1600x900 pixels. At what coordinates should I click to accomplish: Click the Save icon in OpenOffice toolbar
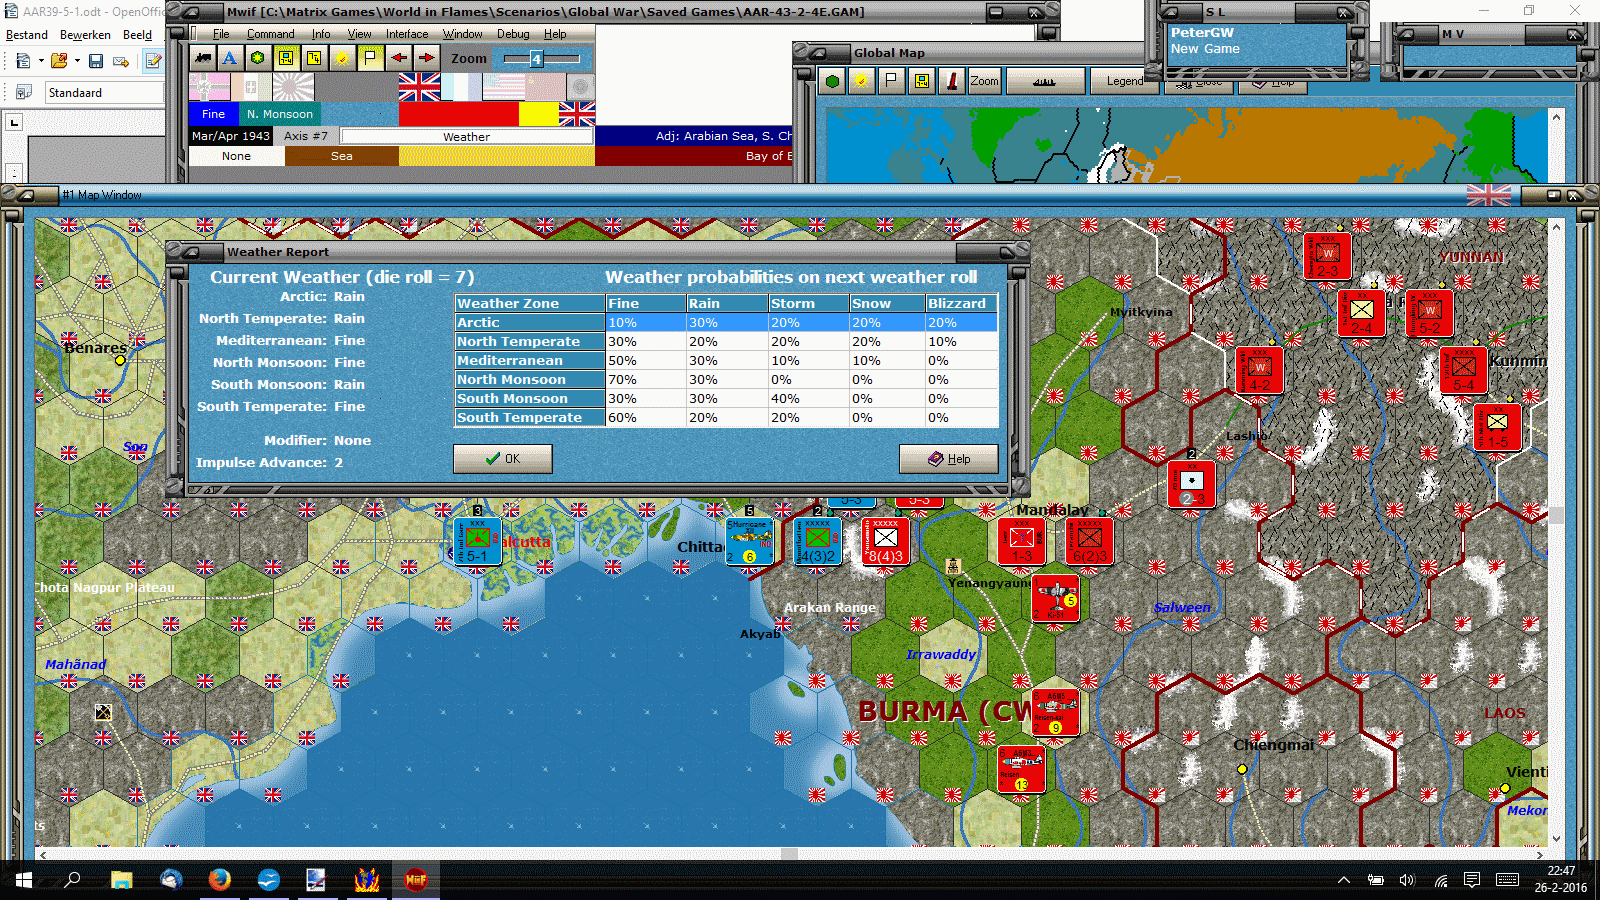click(96, 61)
